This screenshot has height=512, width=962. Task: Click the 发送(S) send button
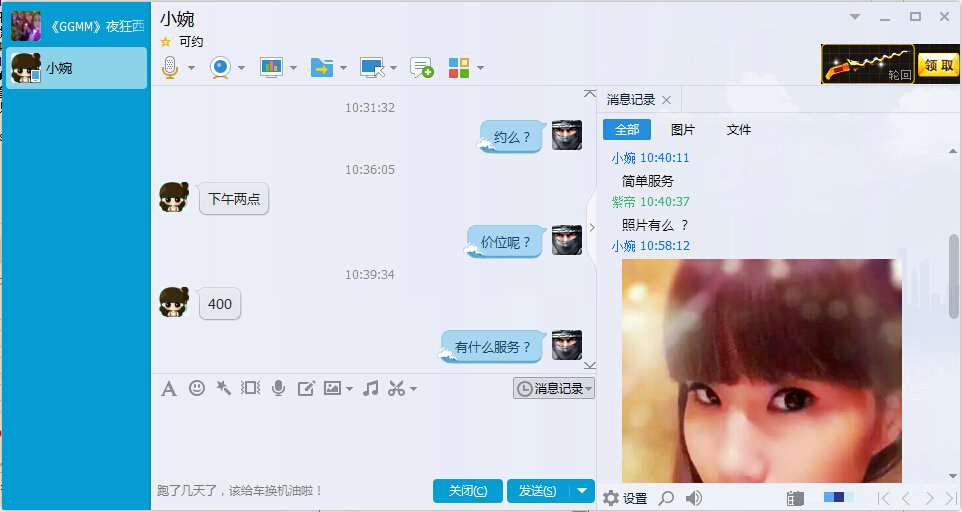click(x=538, y=491)
